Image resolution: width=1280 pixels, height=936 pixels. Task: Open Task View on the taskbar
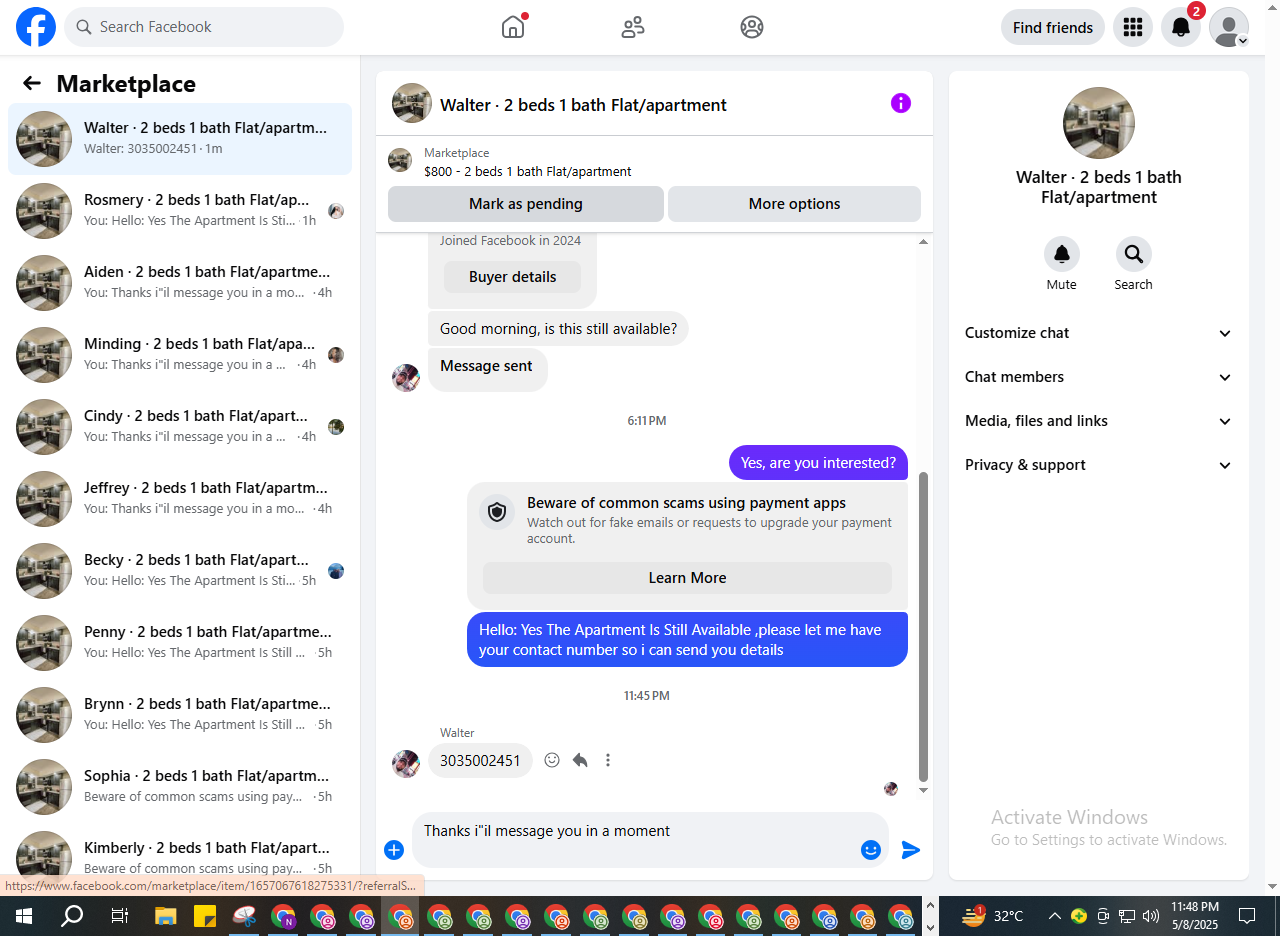coord(119,915)
